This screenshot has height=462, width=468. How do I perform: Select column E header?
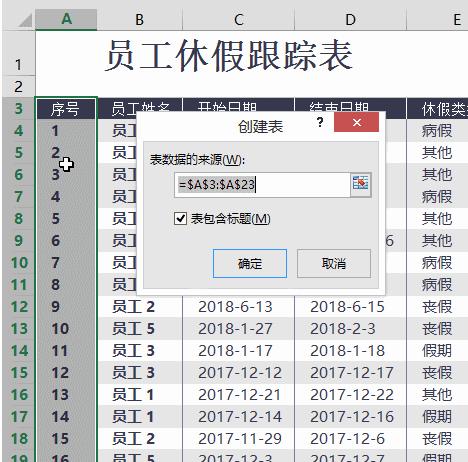click(437, 19)
